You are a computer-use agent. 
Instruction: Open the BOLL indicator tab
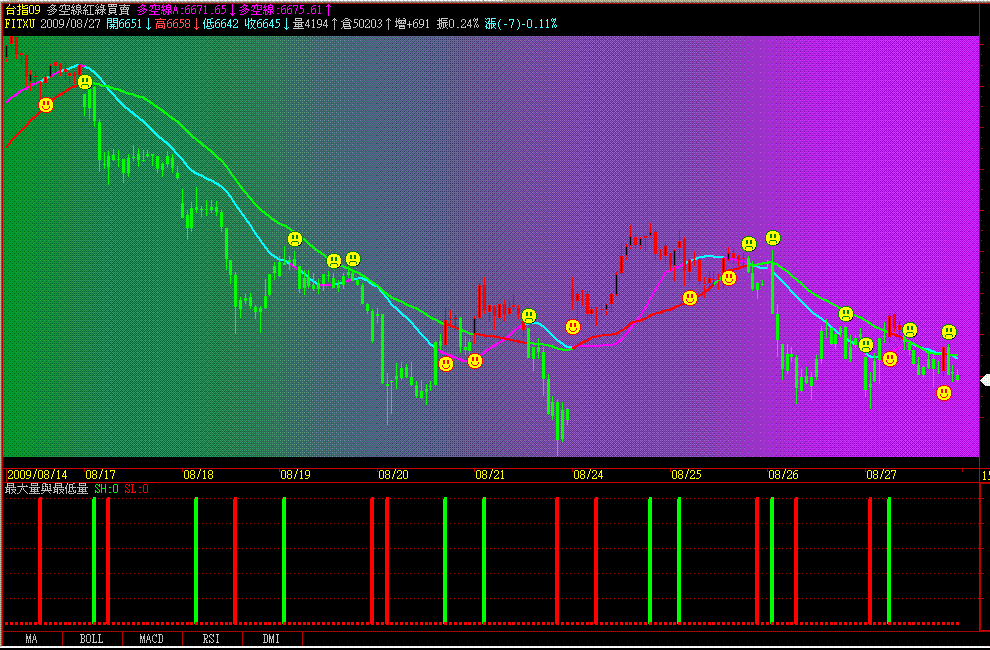pyautogui.click(x=91, y=638)
